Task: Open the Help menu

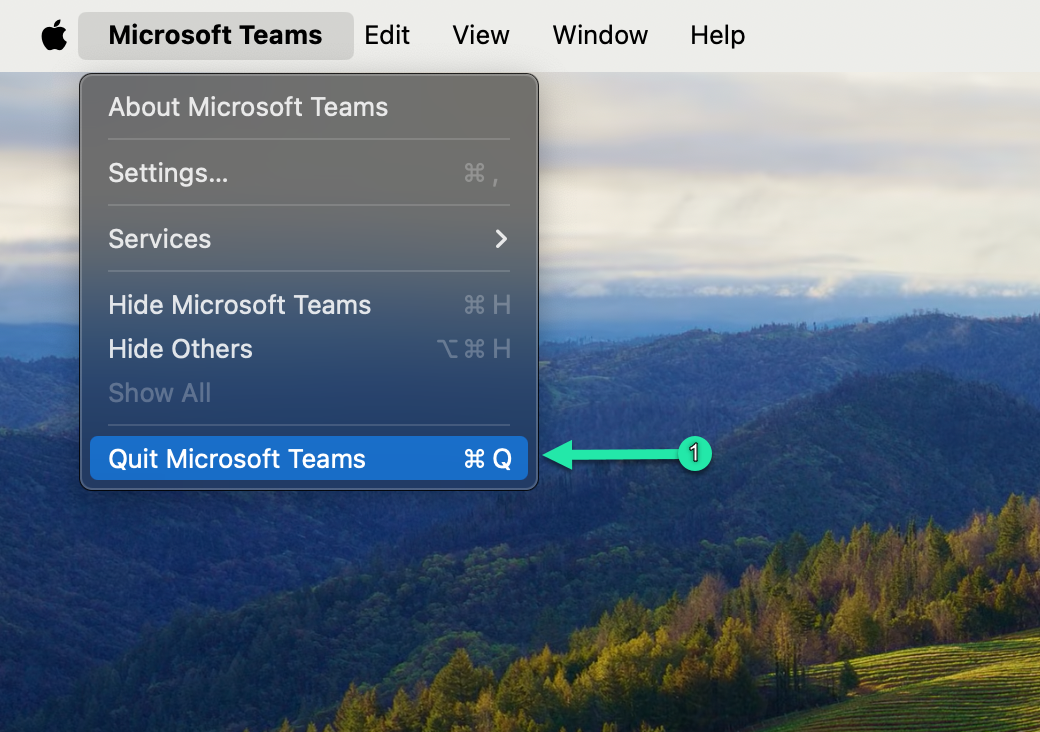Action: pos(718,35)
